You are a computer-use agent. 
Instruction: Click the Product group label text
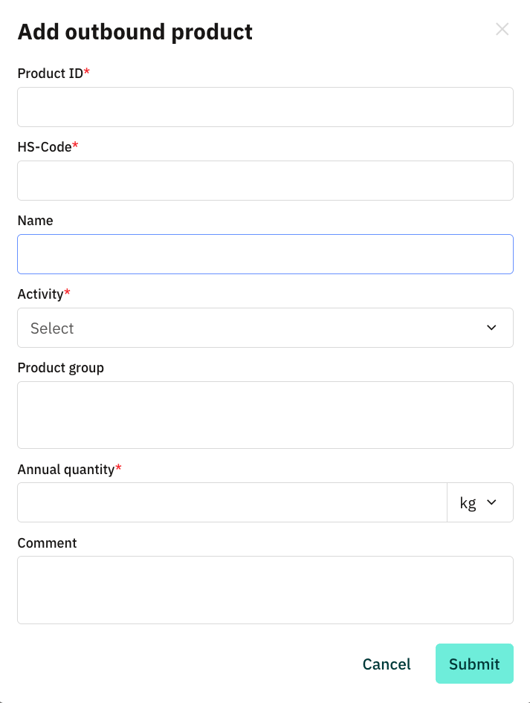(x=61, y=368)
